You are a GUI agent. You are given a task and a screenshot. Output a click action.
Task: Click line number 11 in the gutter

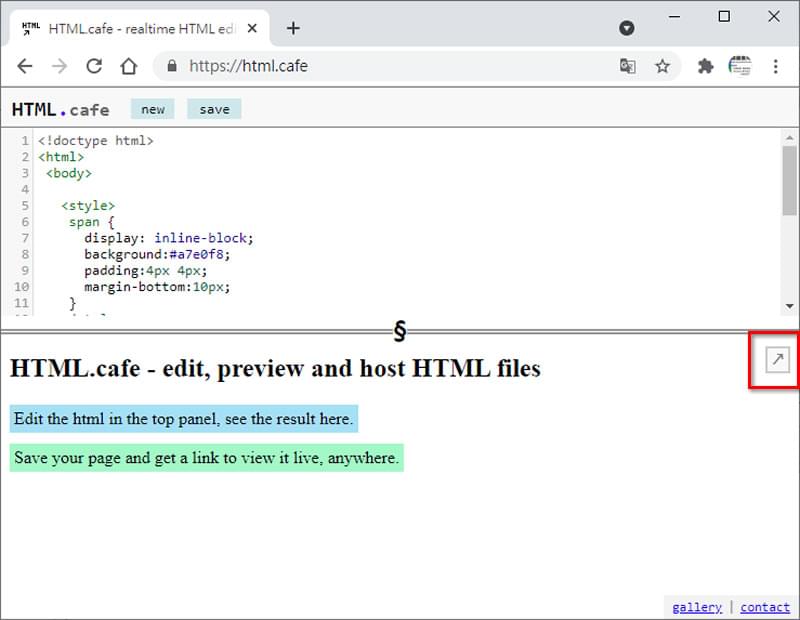(x=21, y=303)
